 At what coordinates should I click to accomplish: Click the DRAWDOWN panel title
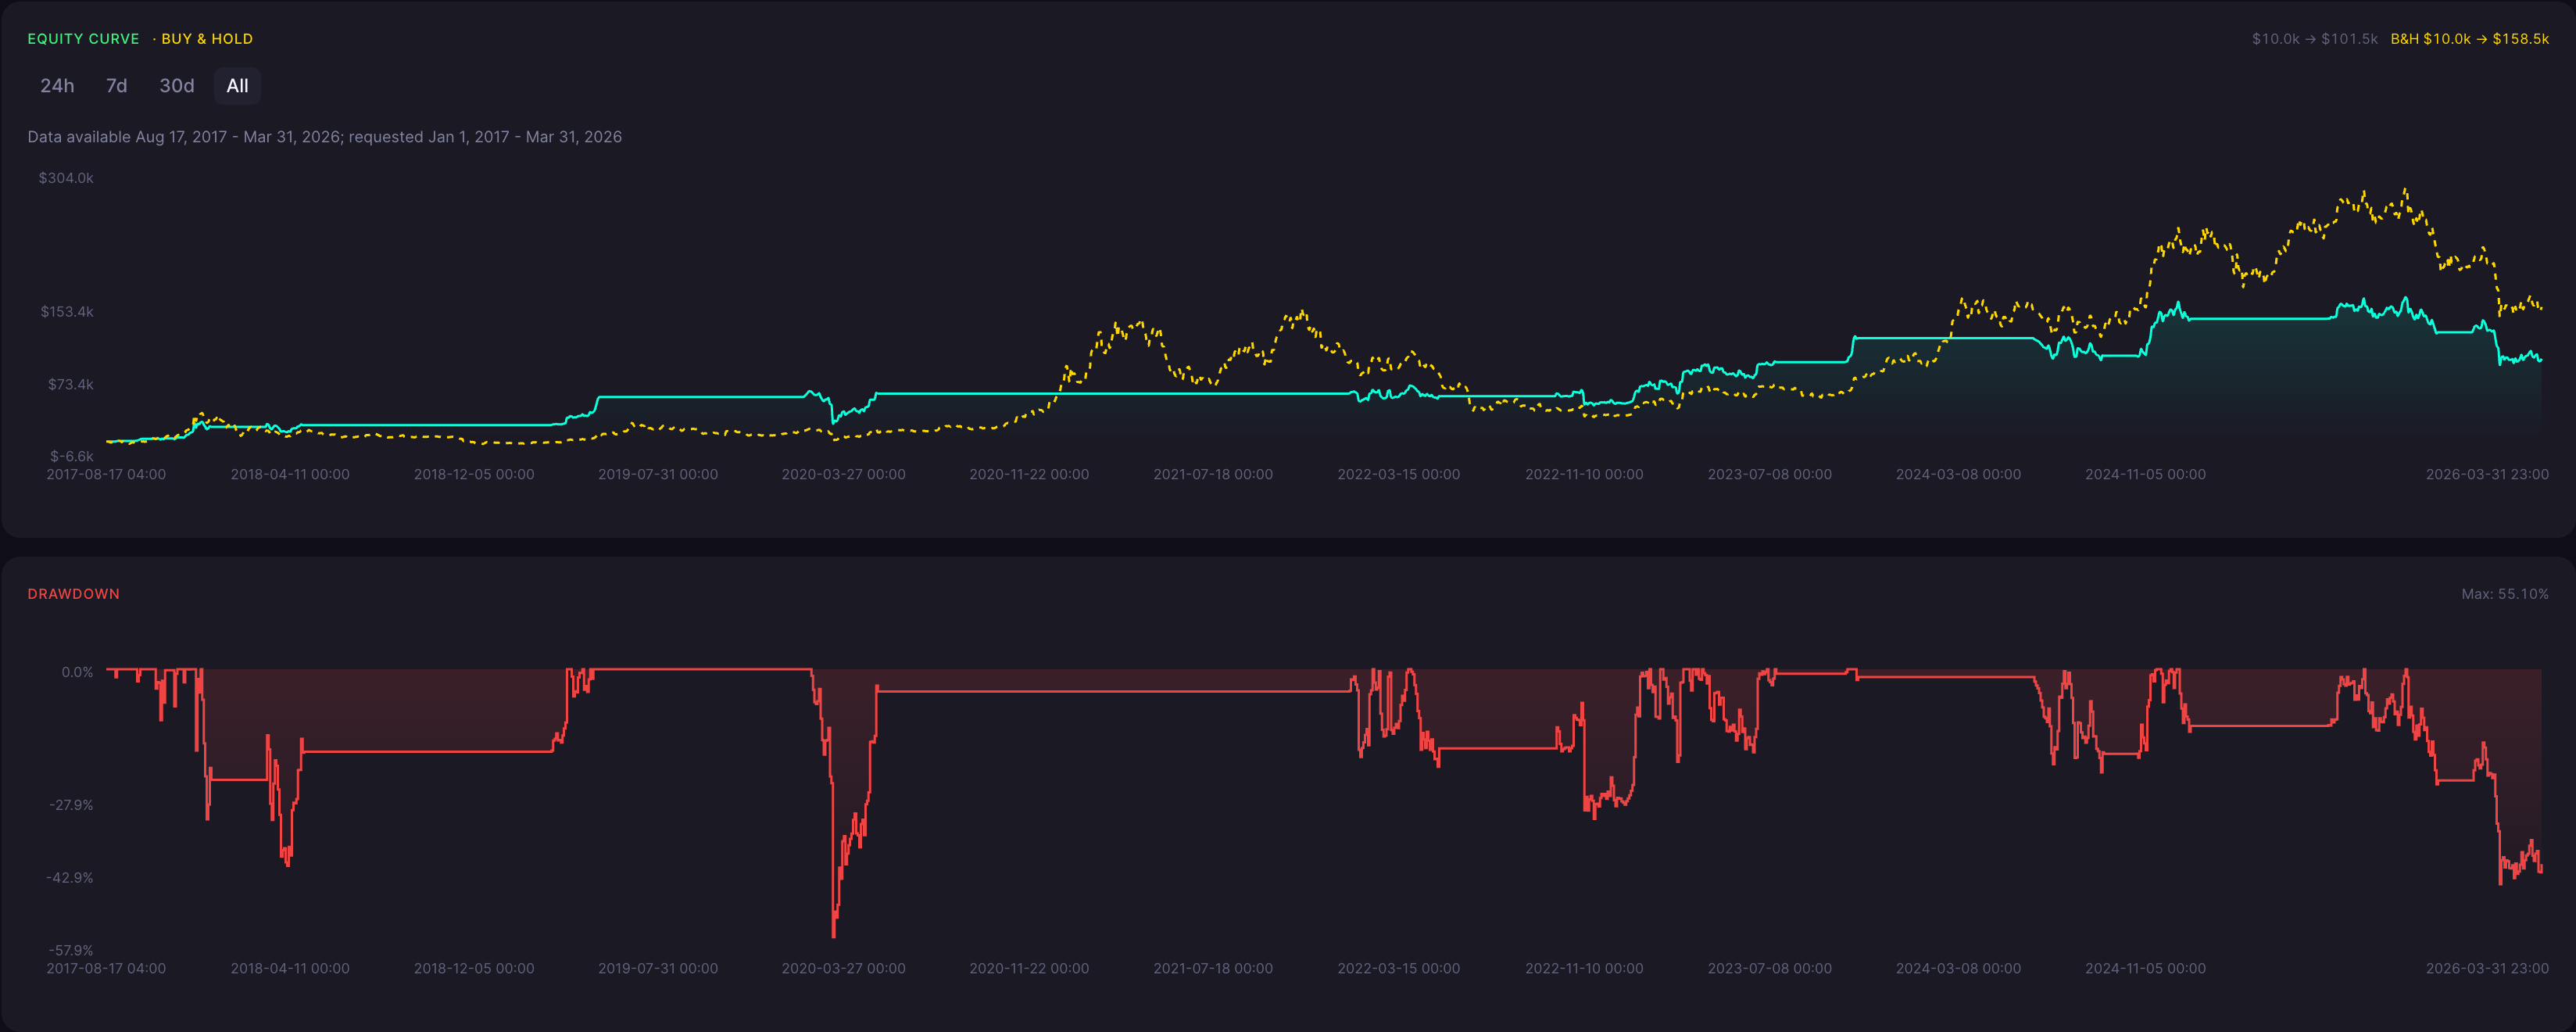click(73, 594)
